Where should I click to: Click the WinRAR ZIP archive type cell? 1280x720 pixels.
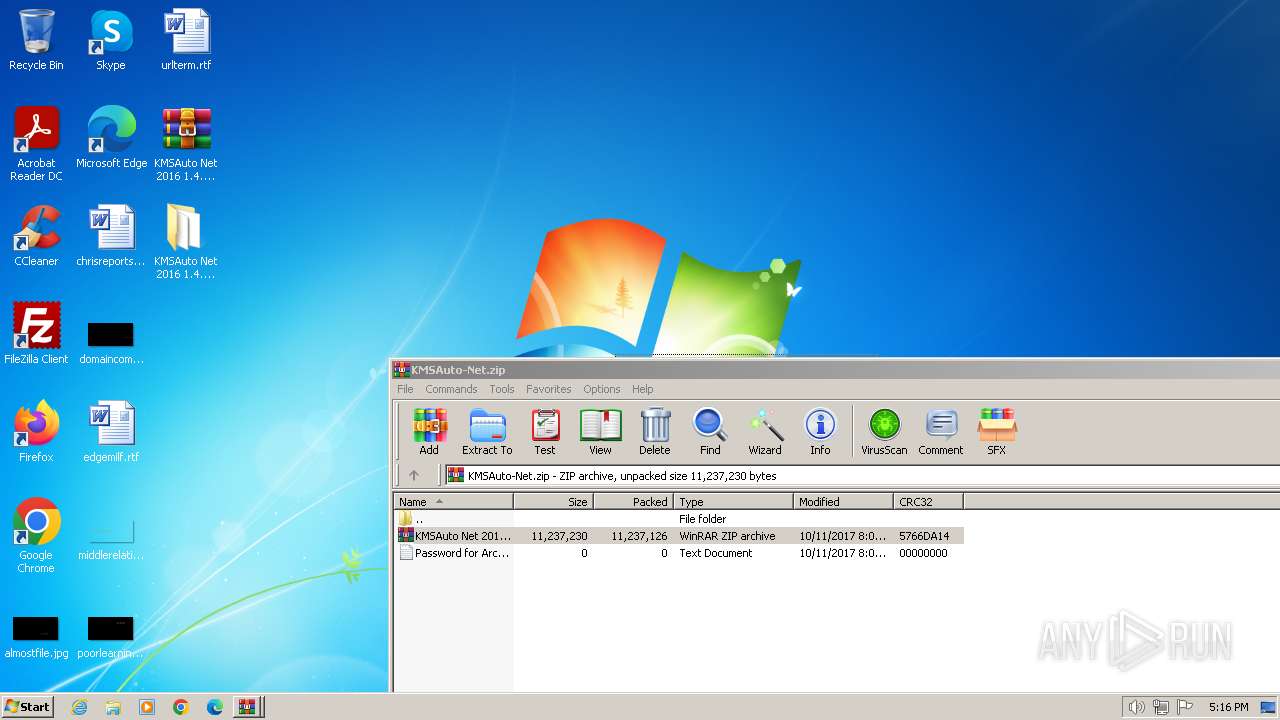[727, 536]
